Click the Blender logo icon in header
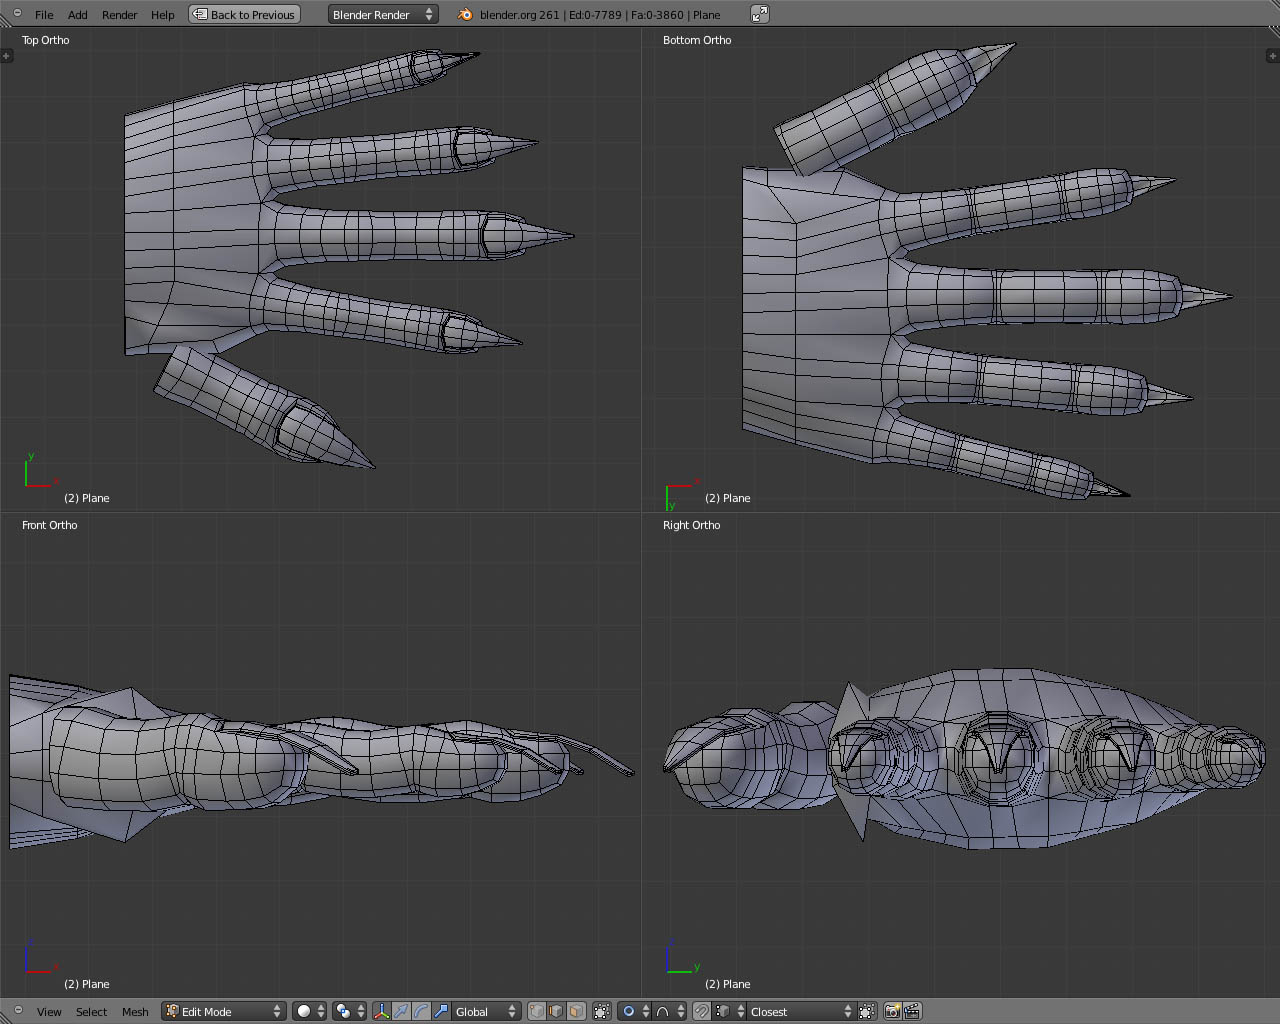The height and width of the screenshot is (1024, 1280). pos(465,14)
